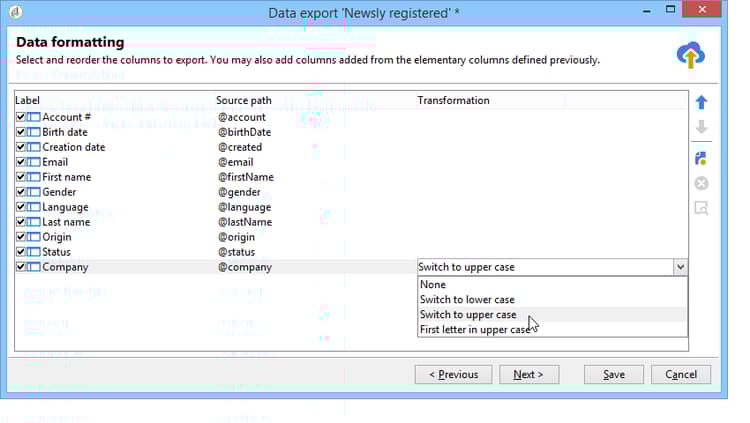The width and height of the screenshot is (750, 423).
Task: Maximize the Data export window
Action: 671,9
